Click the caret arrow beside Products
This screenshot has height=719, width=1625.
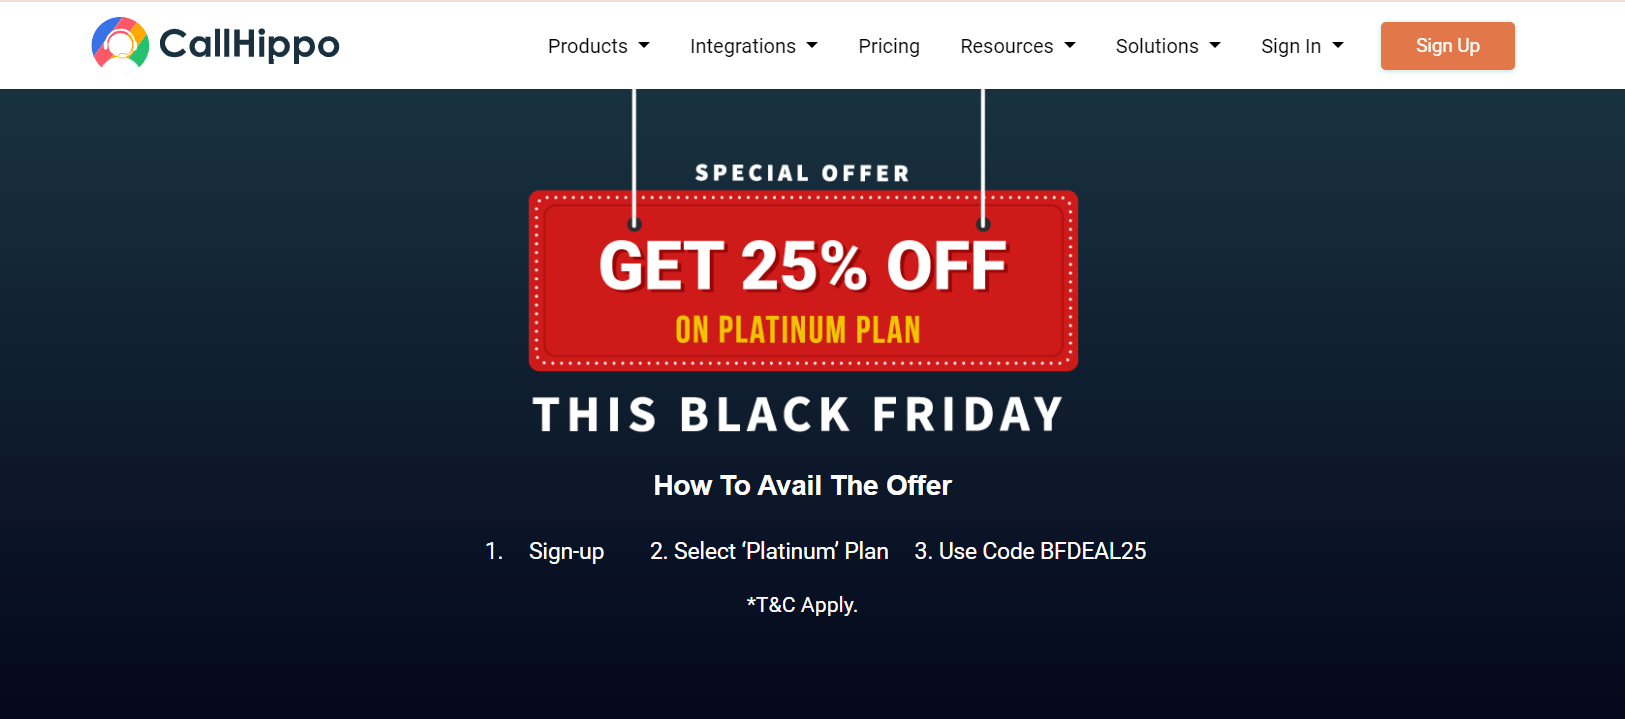644,46
